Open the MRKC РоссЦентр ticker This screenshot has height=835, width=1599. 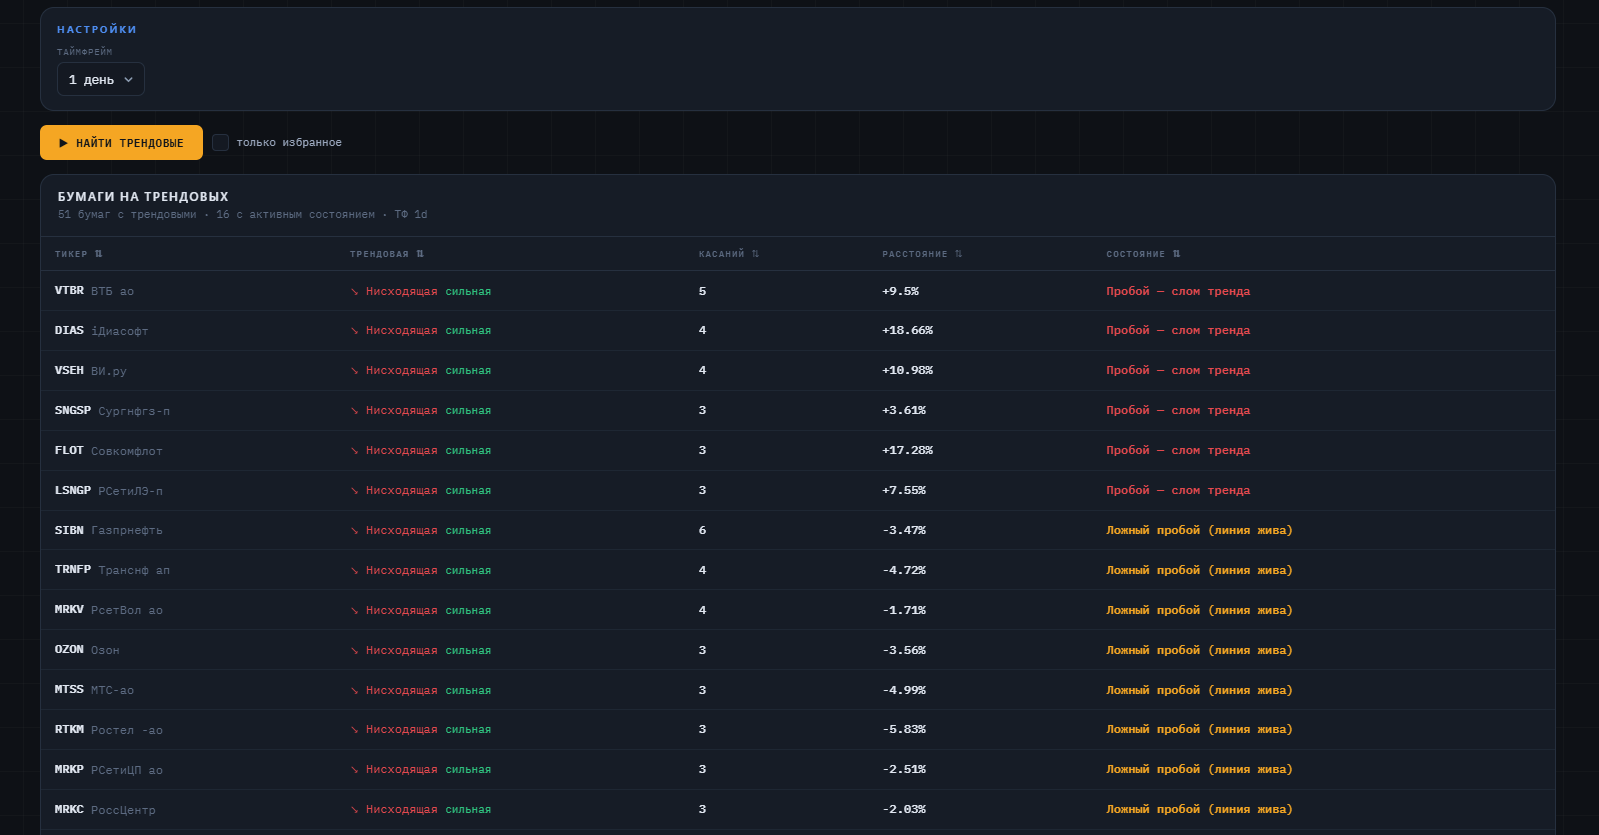(105, 810)
